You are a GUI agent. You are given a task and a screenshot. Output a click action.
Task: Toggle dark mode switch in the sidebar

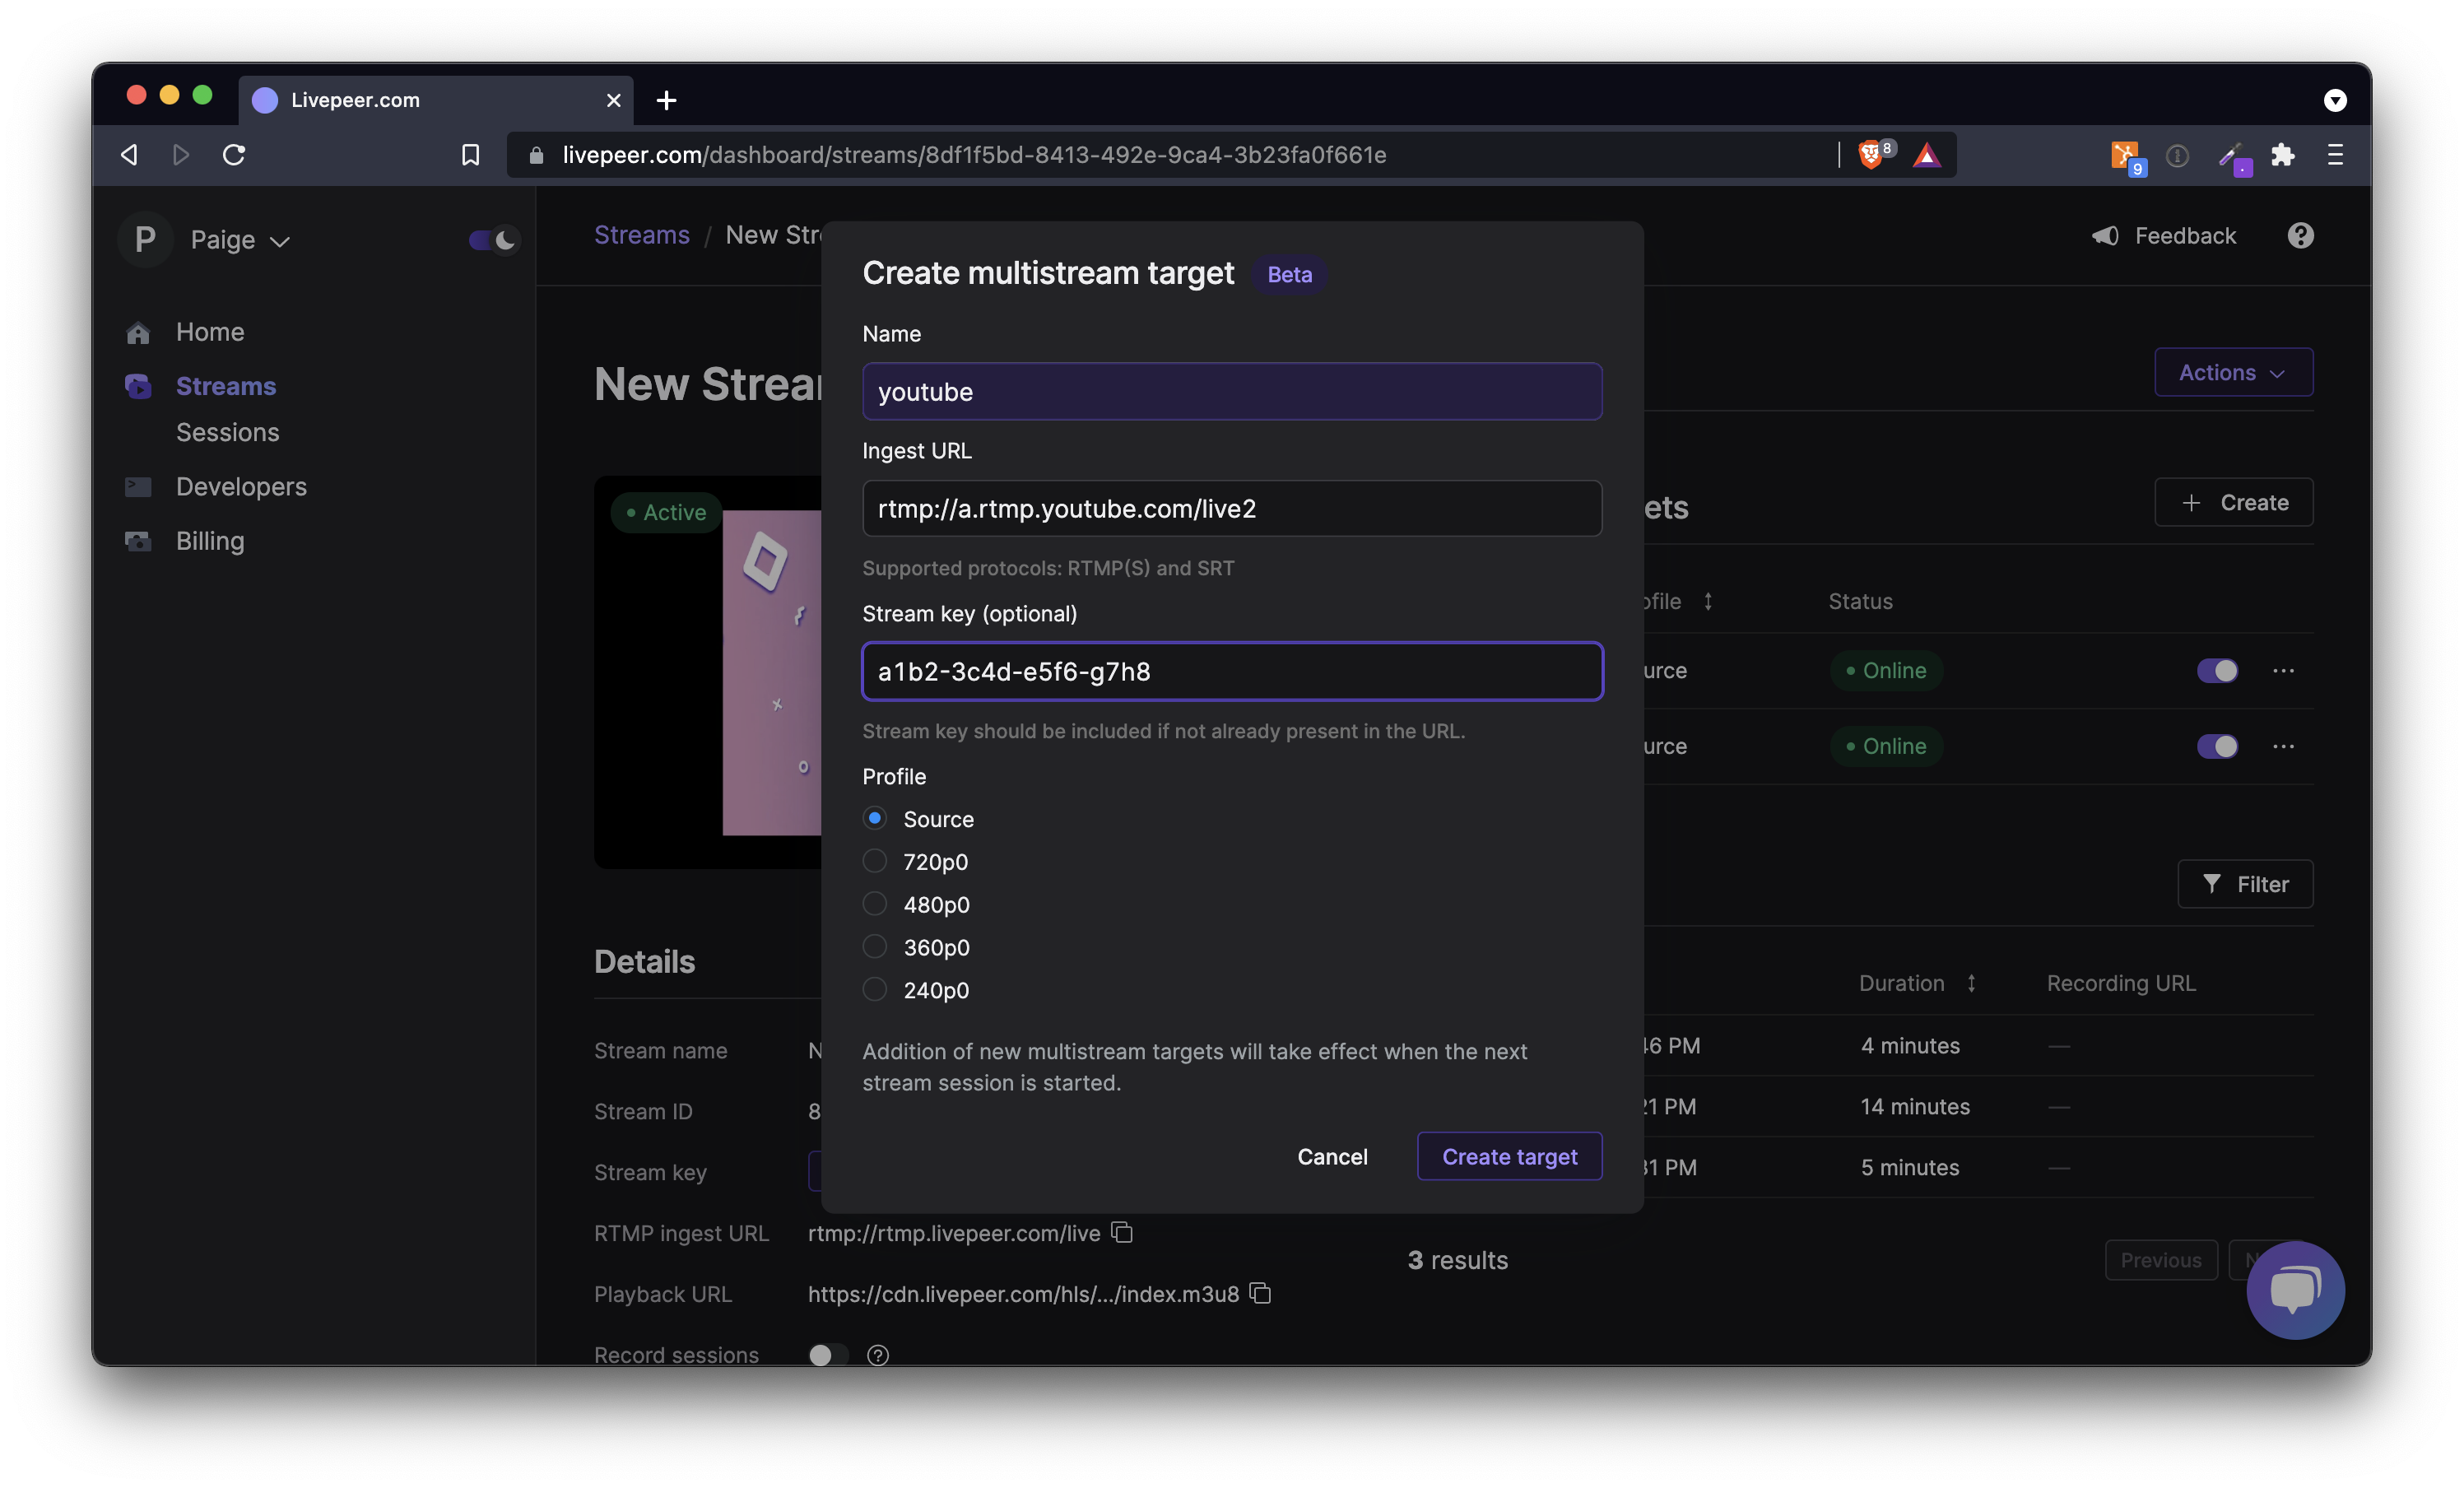point(493,240)
